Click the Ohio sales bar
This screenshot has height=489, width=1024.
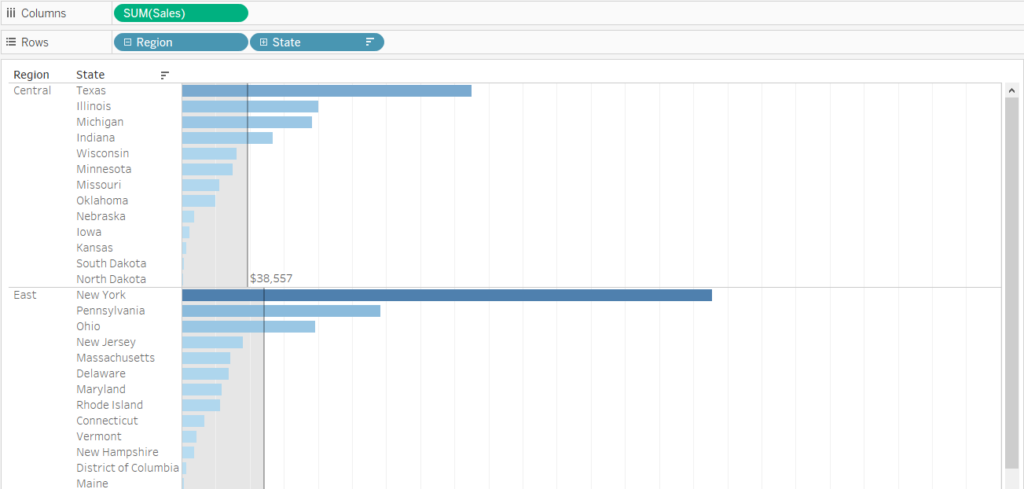(249, 326)
